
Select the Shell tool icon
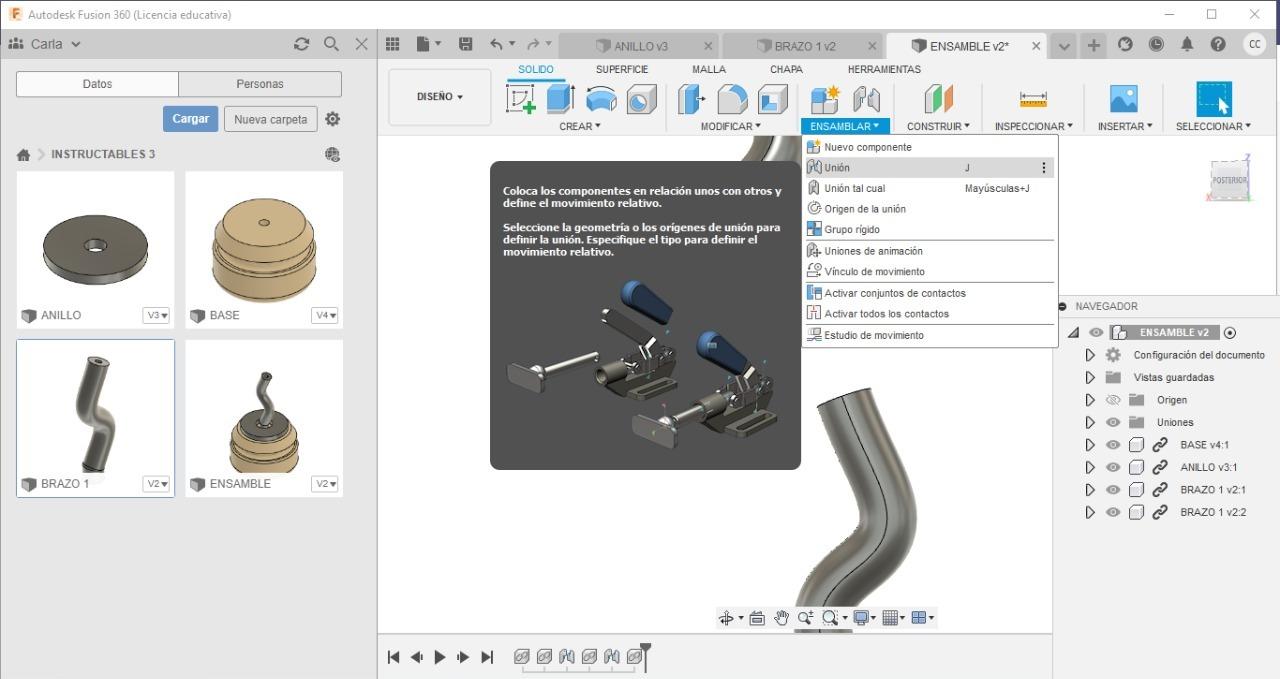772,98
